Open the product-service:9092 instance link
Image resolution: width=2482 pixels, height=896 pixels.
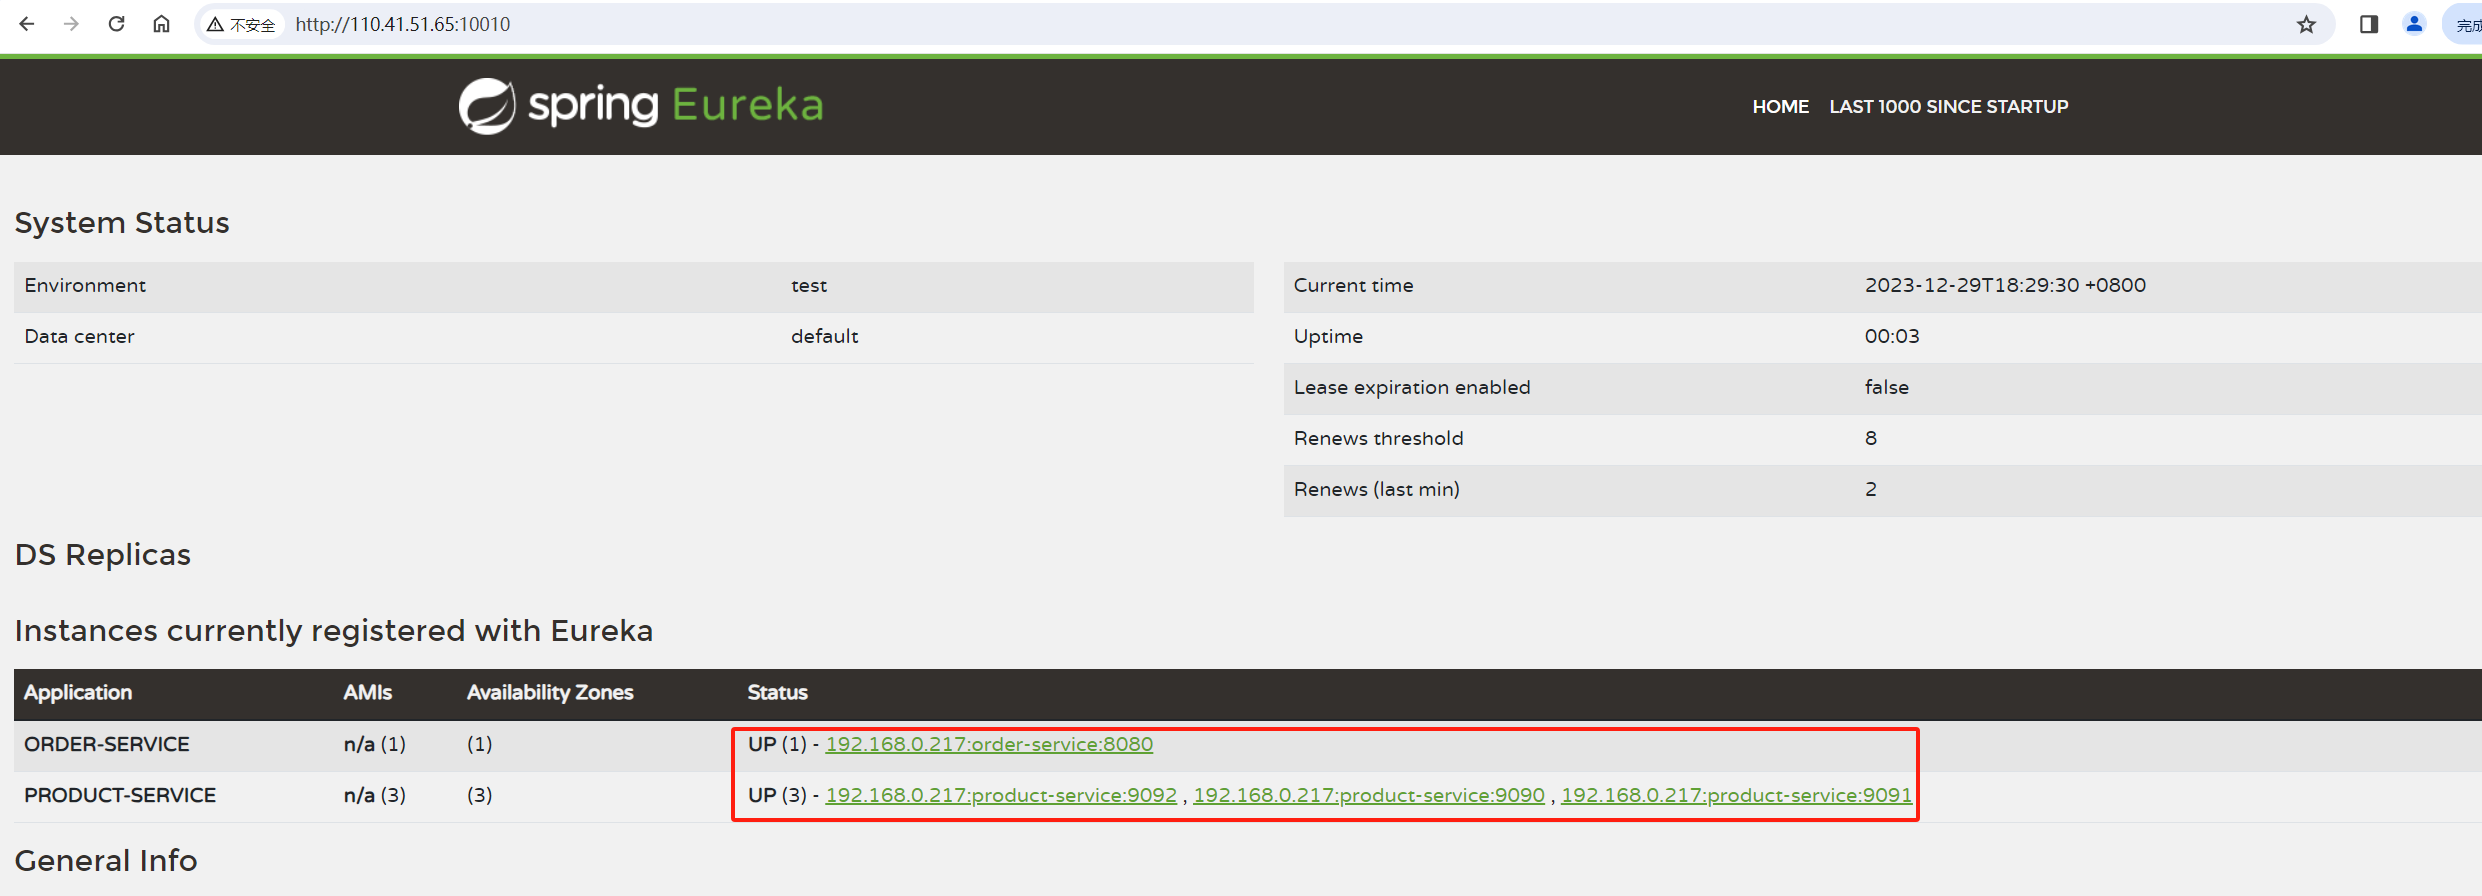[1001, 795]
